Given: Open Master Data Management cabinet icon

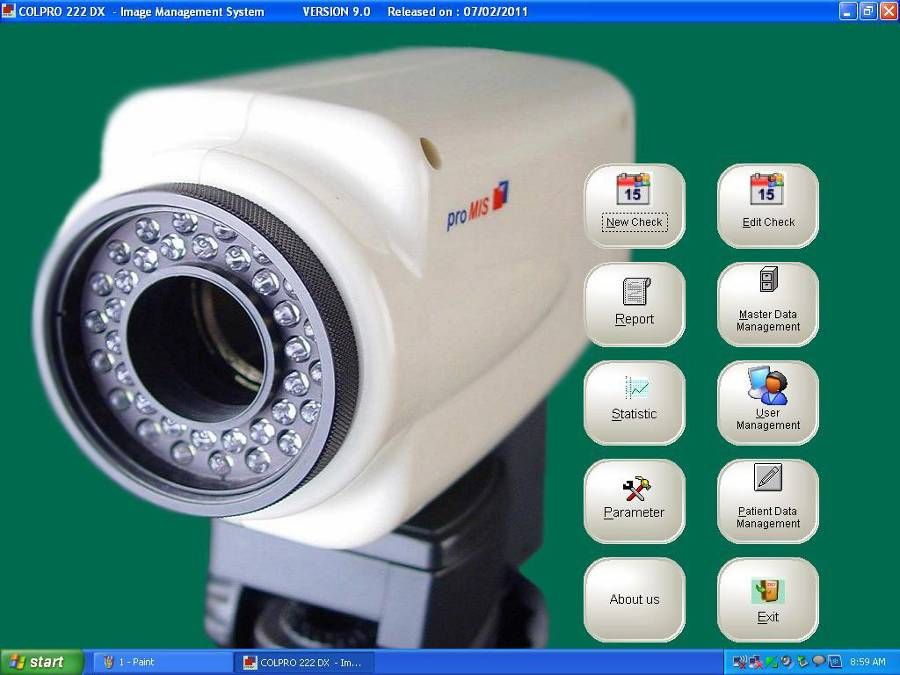Looking at the screenshot, I should [768, 304].
